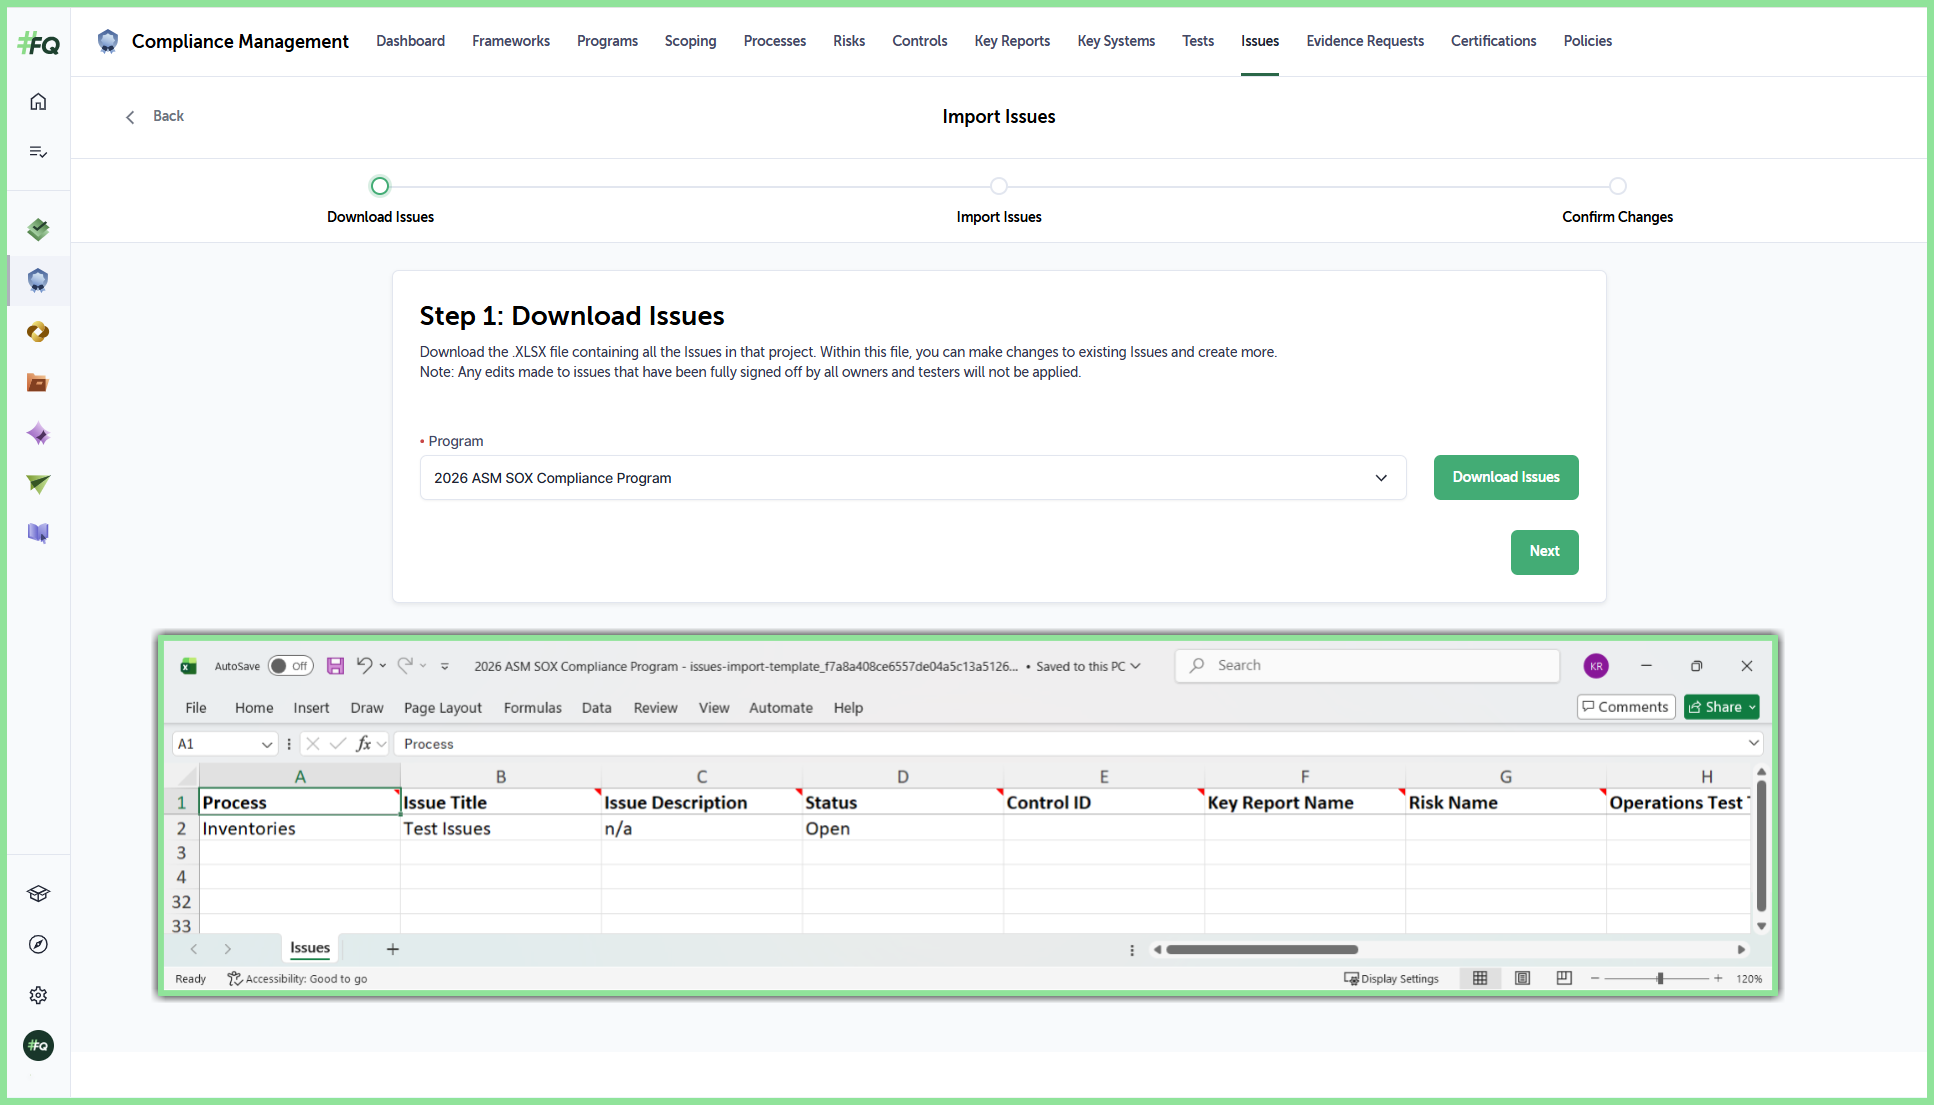Open the orange folder app icon in sidebar
Image resolution: width=1934 pixels, height=1105 pixels.
click(x=38, y=382)
